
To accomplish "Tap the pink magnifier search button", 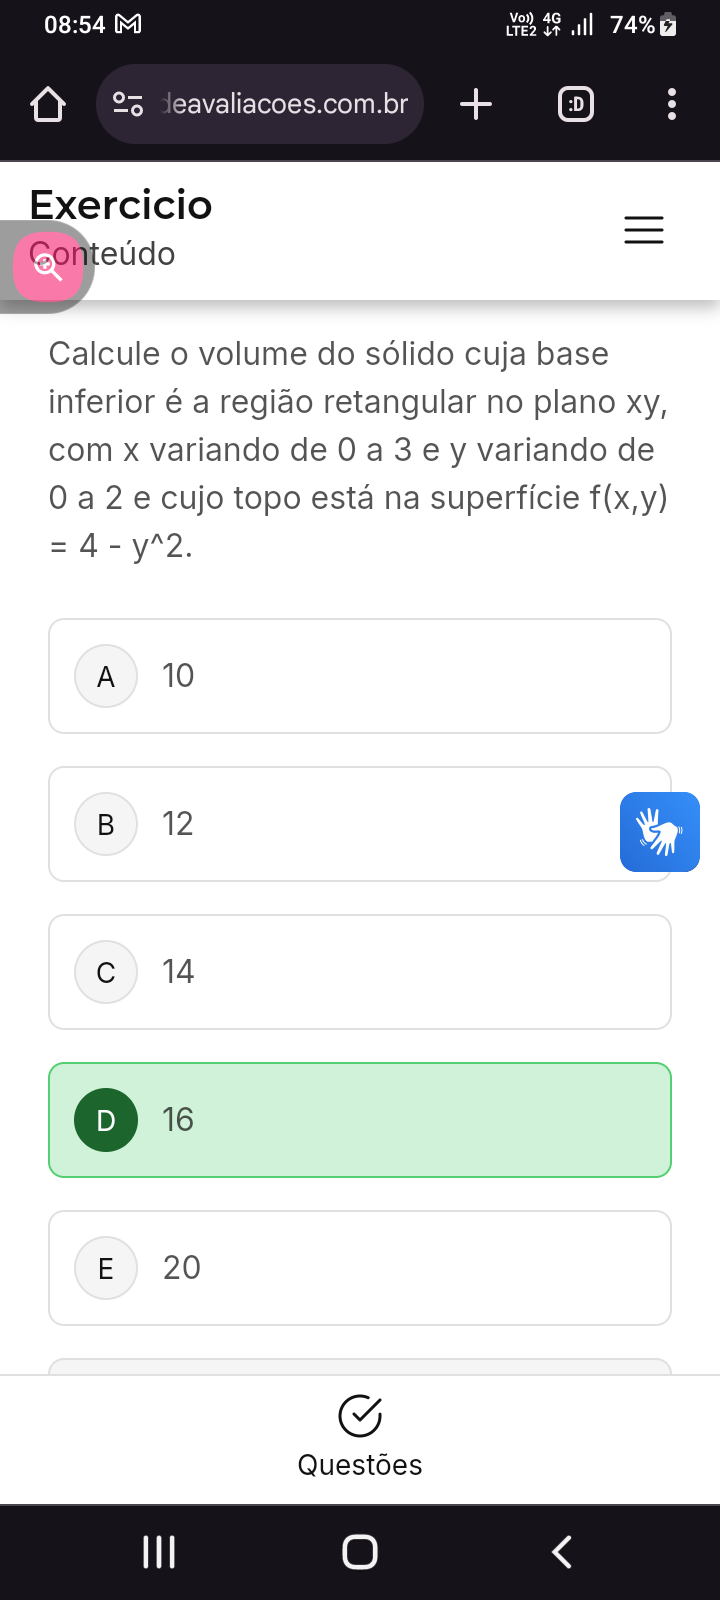I will coord(47,266).
